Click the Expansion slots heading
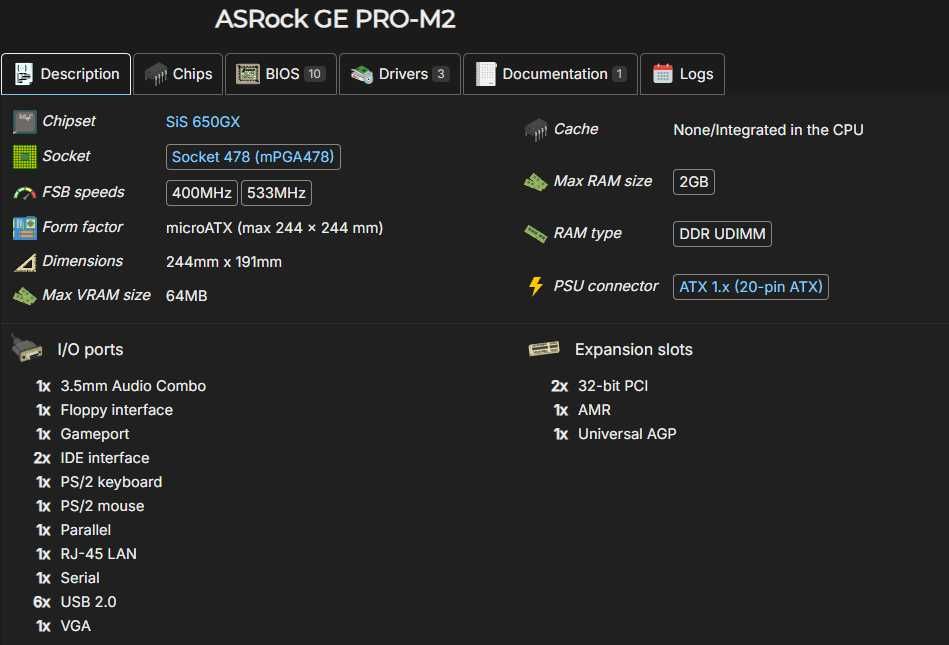Viewport: 949px width, 645px height. [634, 350]
